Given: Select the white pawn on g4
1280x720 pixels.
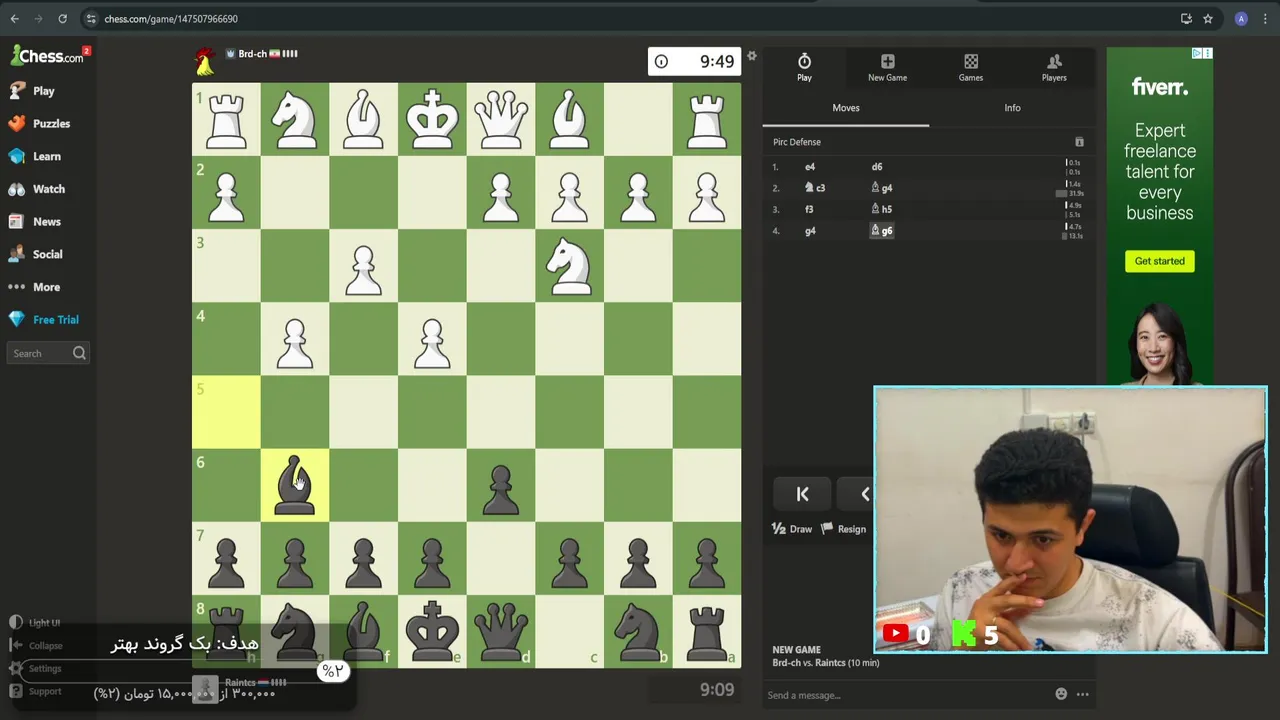Looking at the screenshot, I should [x=295, y=339].
